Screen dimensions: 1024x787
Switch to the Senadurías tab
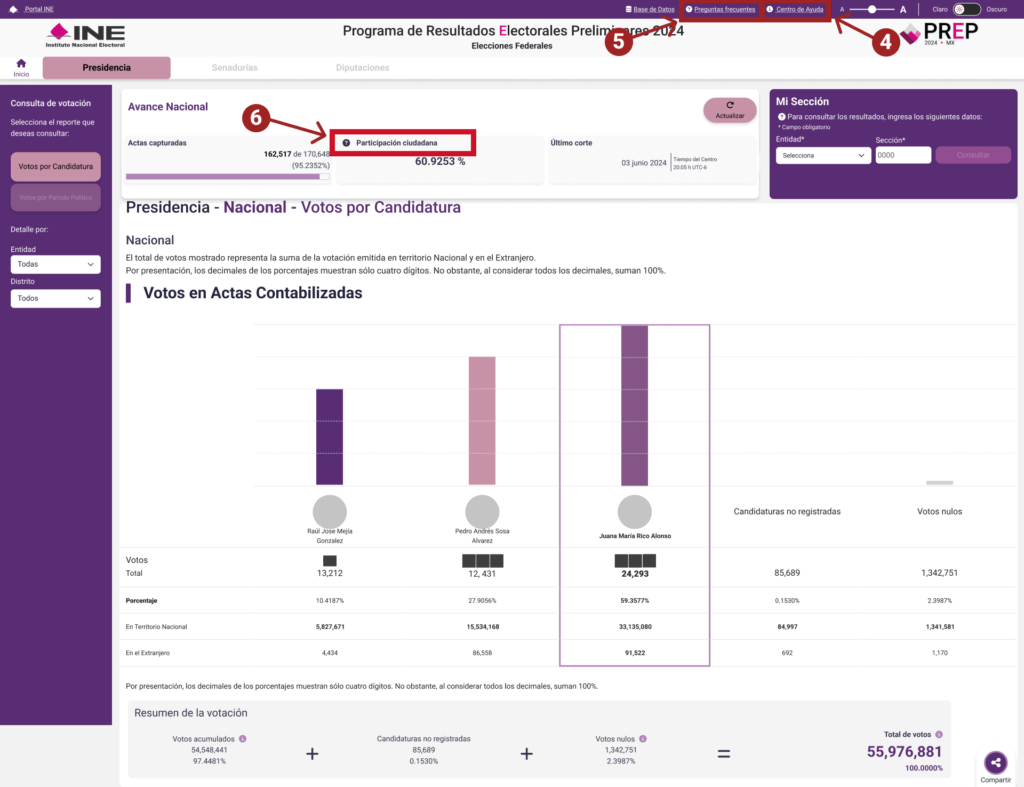click(234, 68)
